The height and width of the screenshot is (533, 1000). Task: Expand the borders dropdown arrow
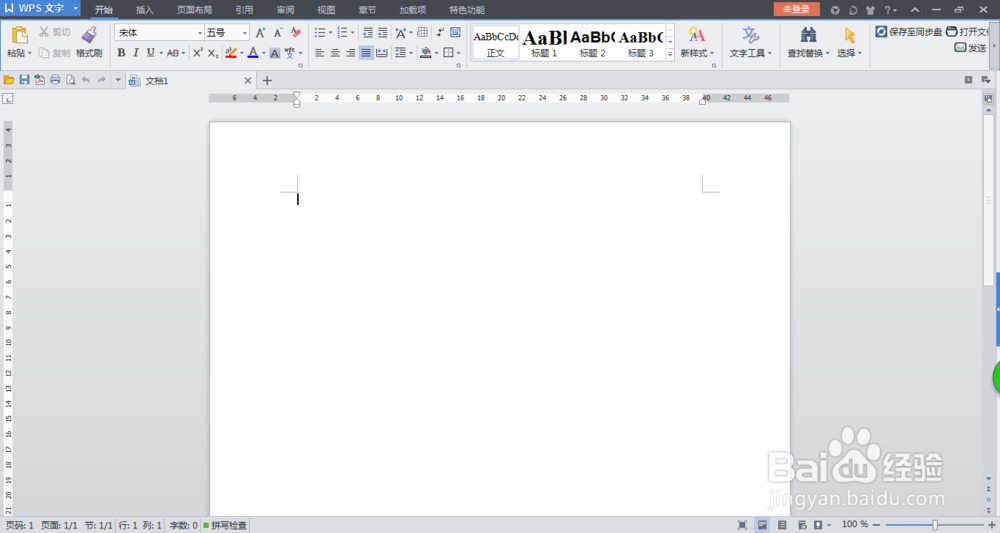pyautogui.click(x=459, y=53)
